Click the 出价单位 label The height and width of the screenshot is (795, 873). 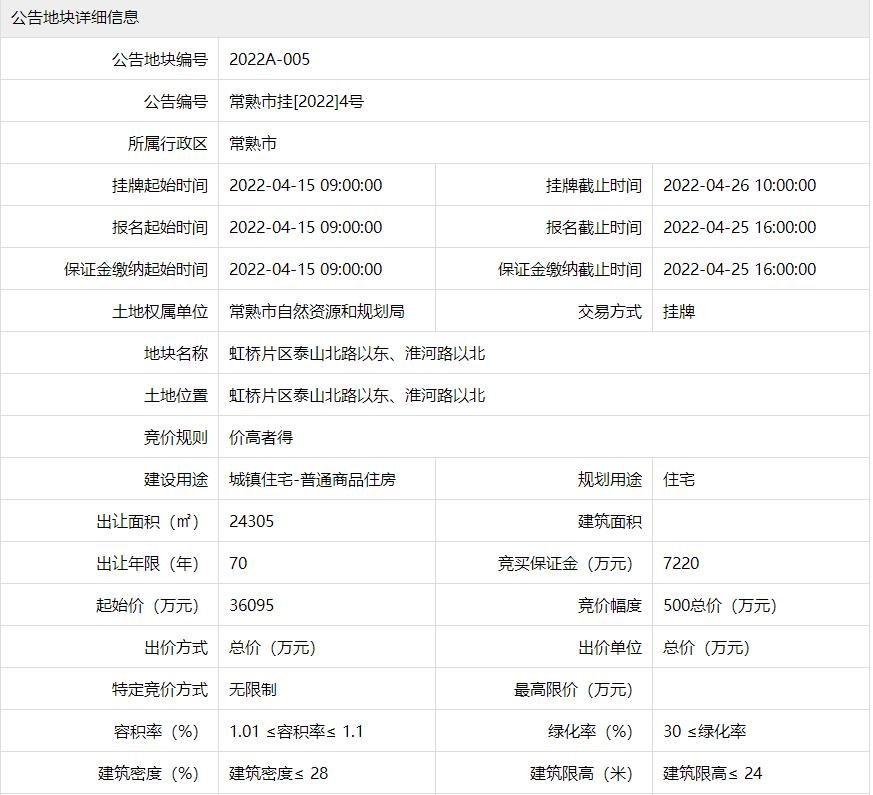tap(610, 647)
